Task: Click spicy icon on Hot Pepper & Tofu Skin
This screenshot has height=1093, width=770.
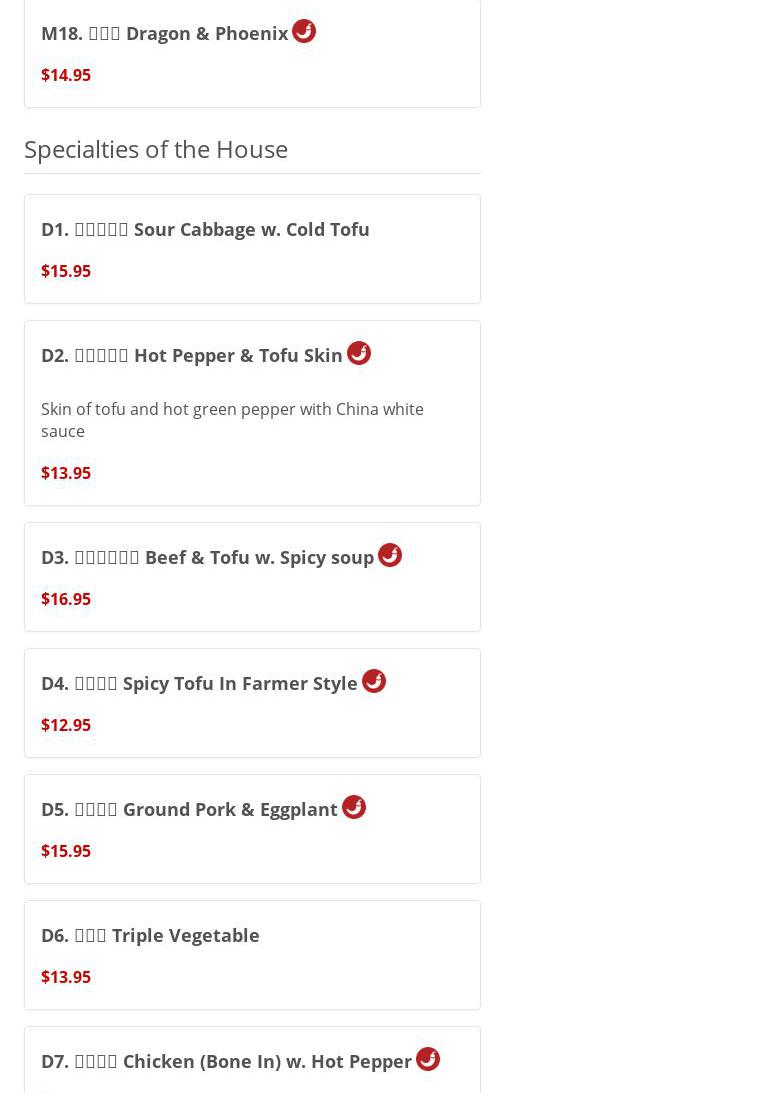Action: pos(359,353)
